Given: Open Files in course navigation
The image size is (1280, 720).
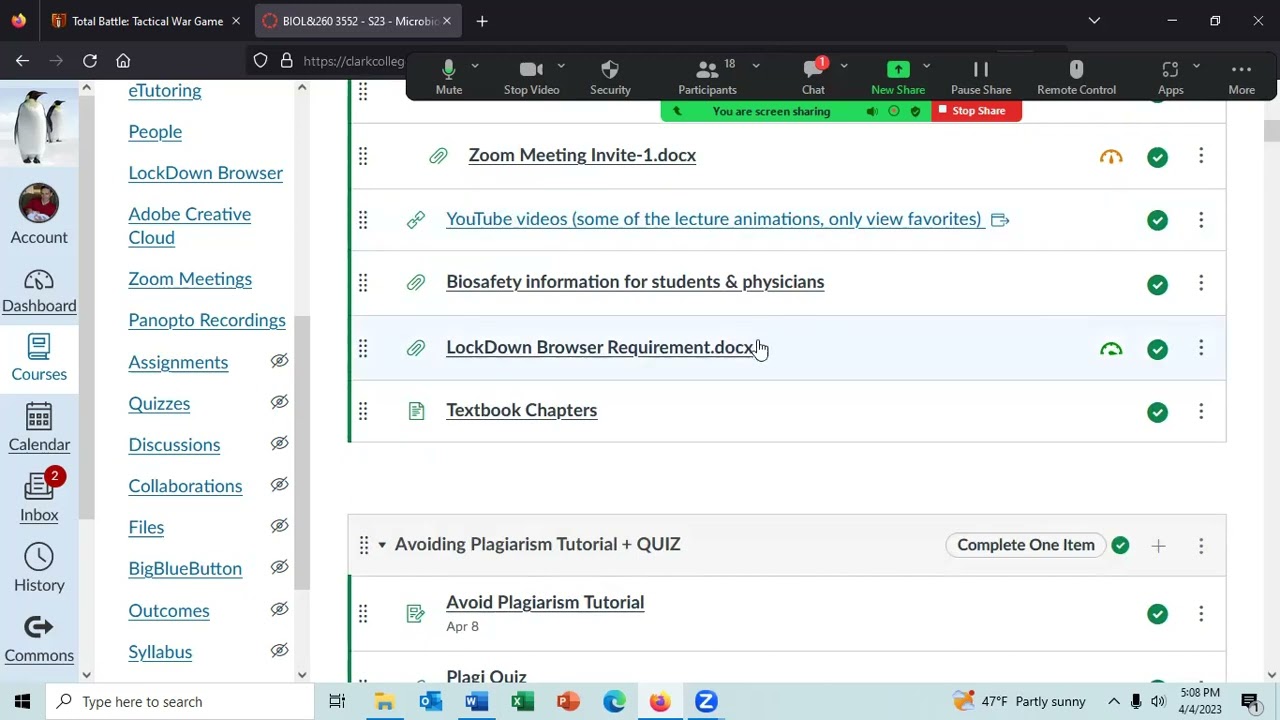Looking at the screenshot, I should pos(146,527).
